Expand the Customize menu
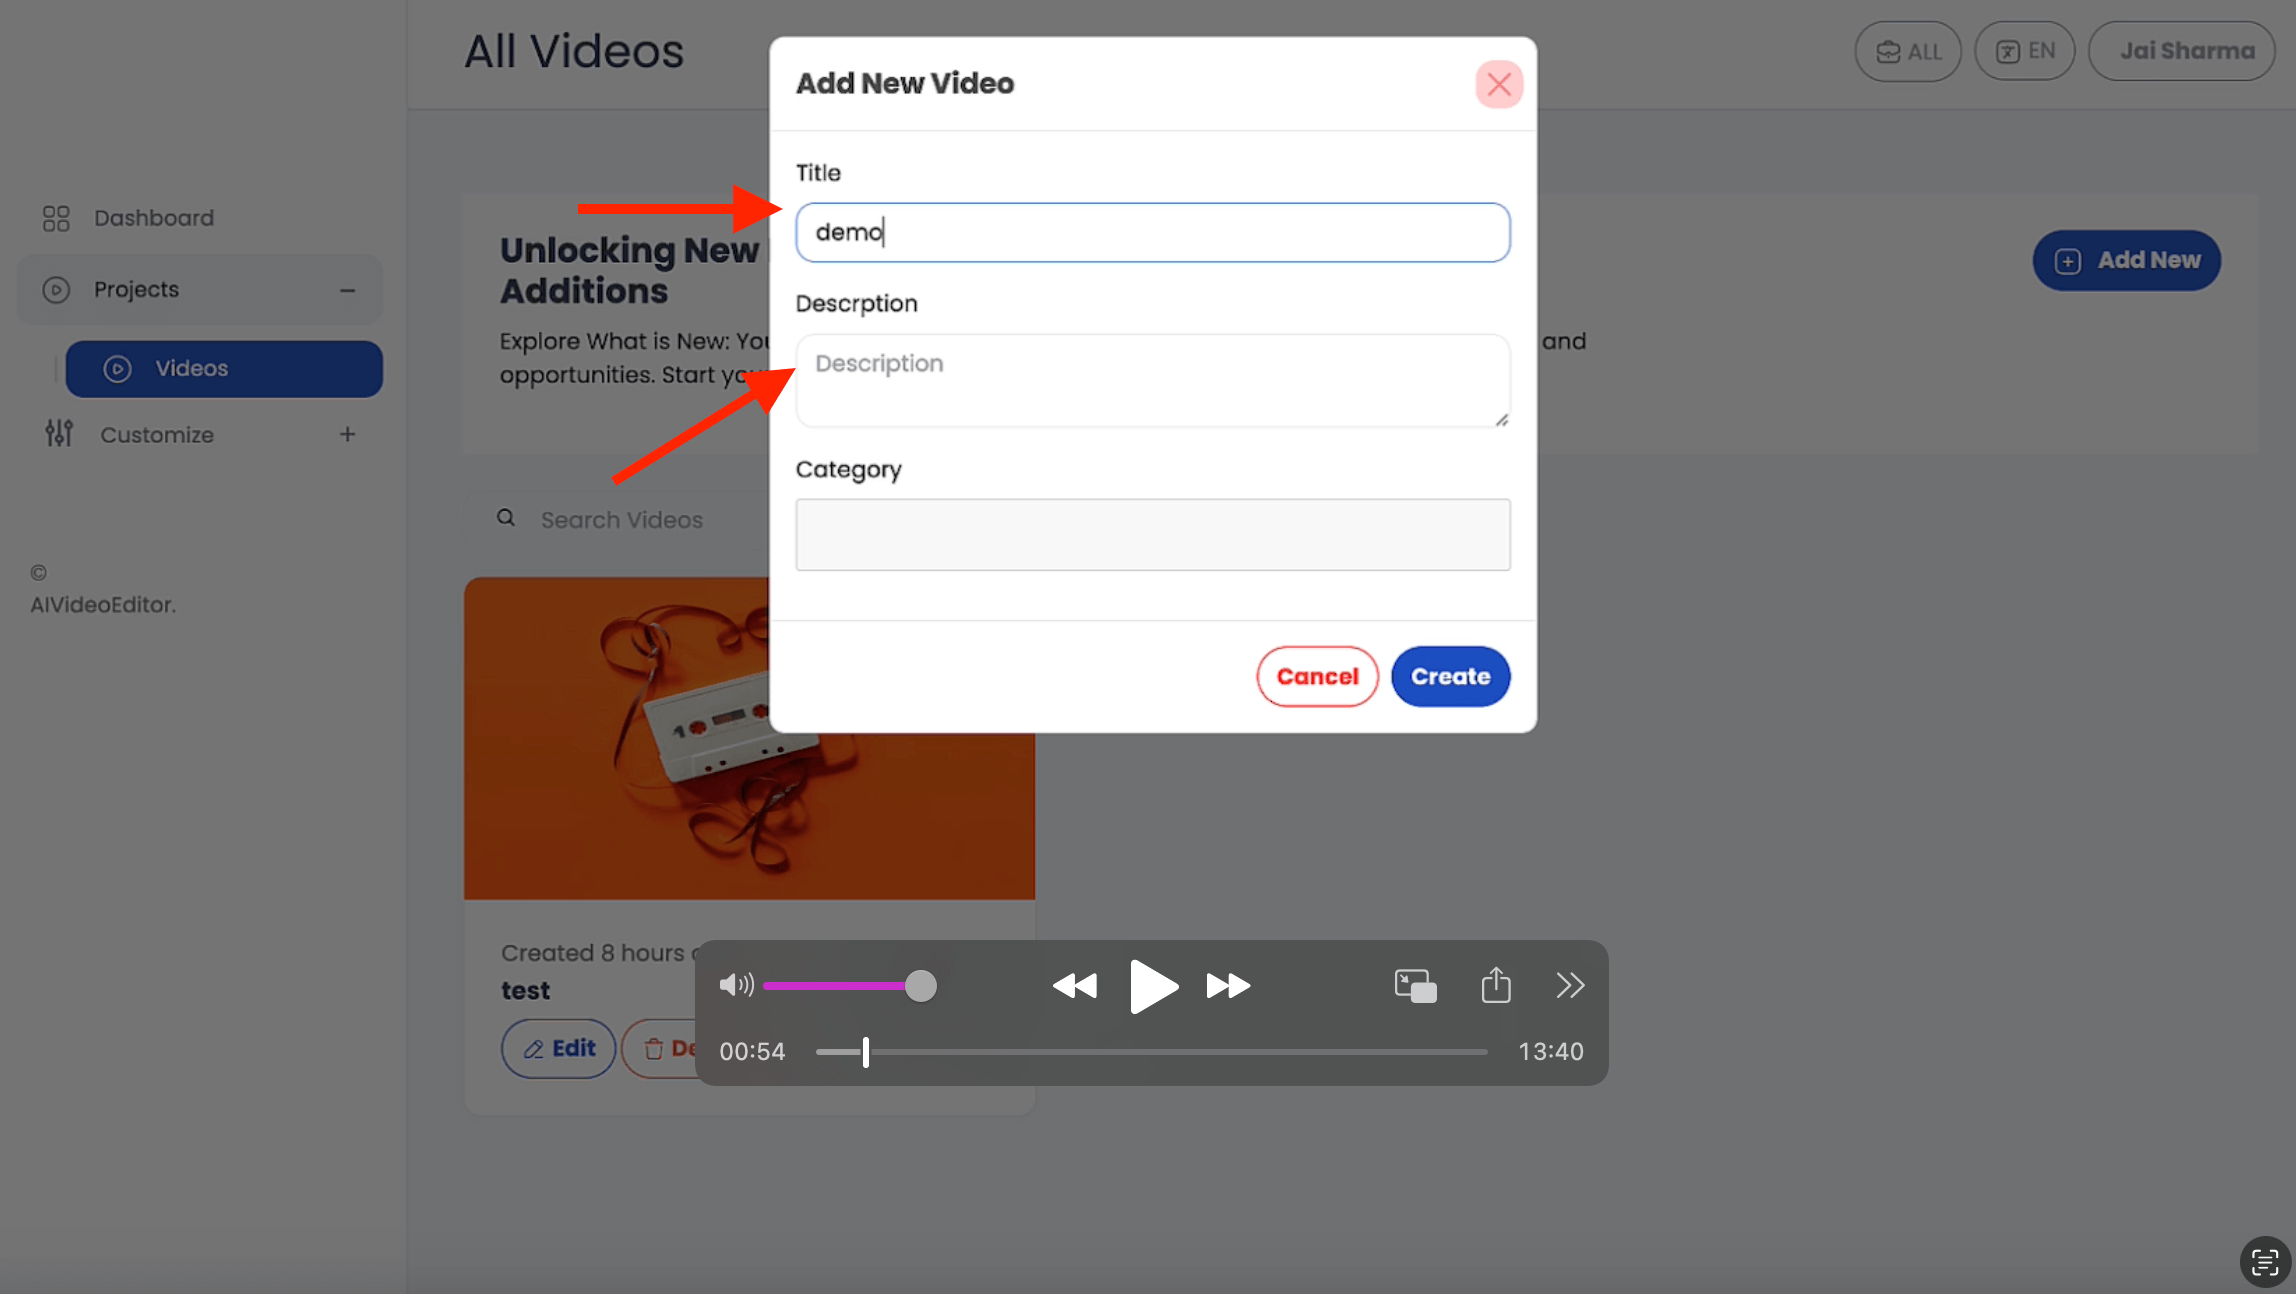 (x=347, y=434)
